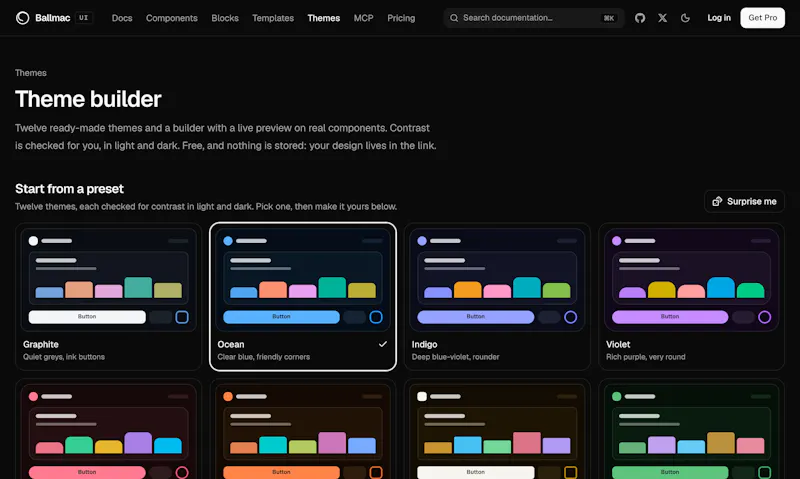Click the Log in link
The width and height of the screenshot is (800, 479).
pos(719,18)
